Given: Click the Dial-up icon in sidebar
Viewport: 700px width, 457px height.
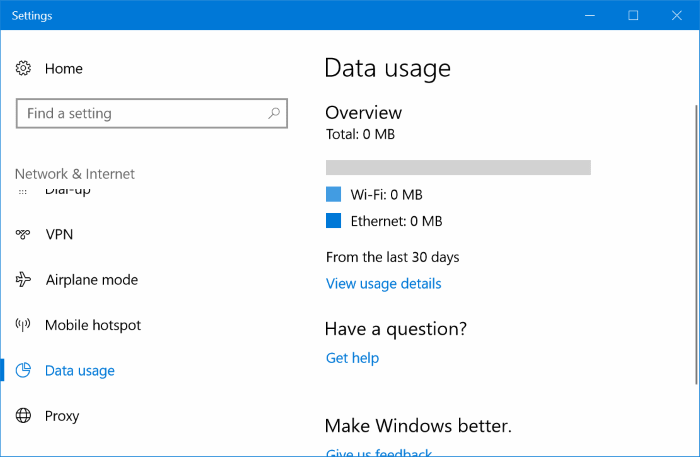Looking at the screenshot, I should (23, 192).
